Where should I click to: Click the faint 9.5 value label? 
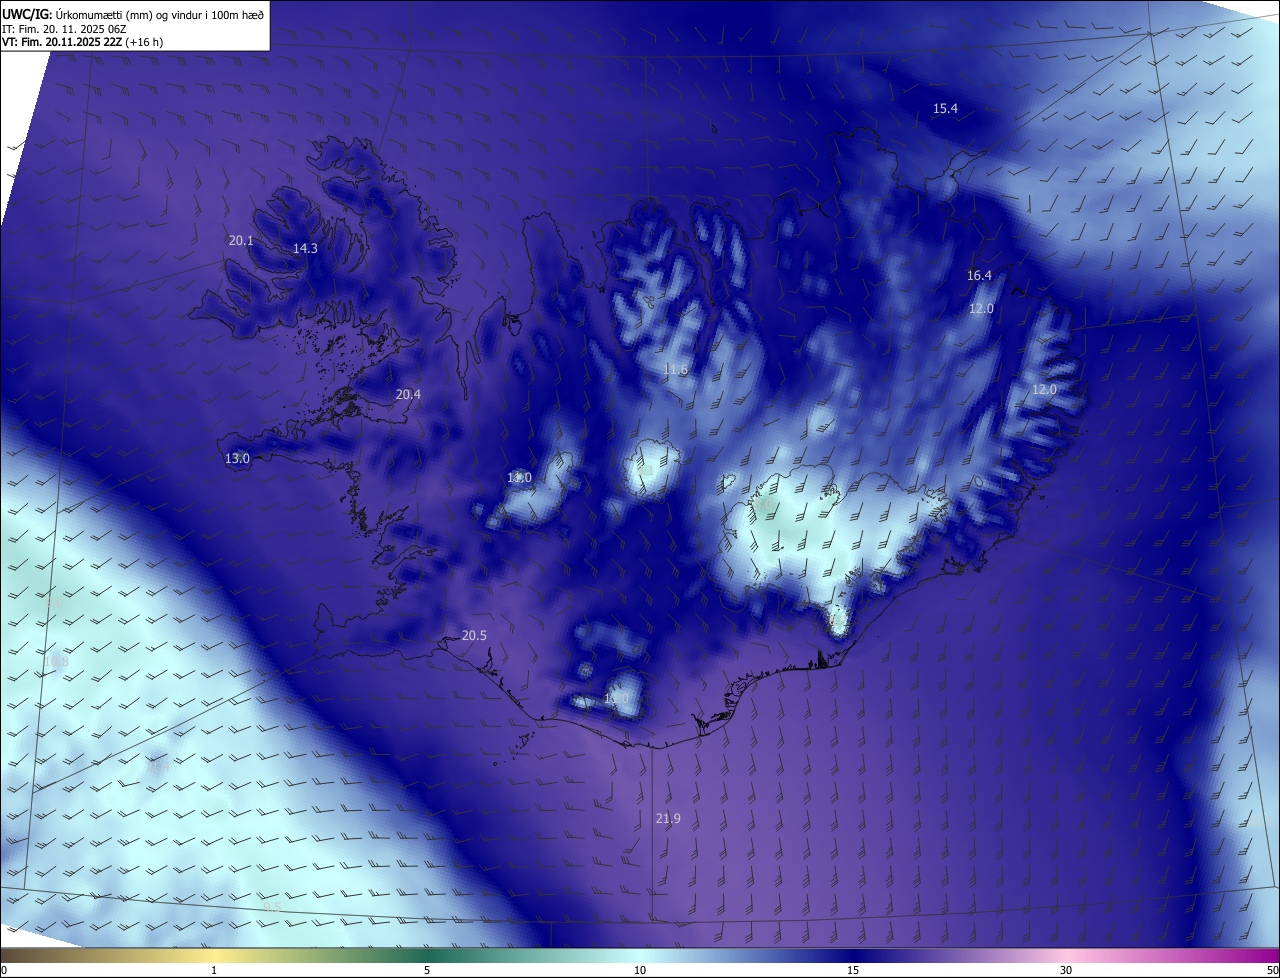coord(272,907)
